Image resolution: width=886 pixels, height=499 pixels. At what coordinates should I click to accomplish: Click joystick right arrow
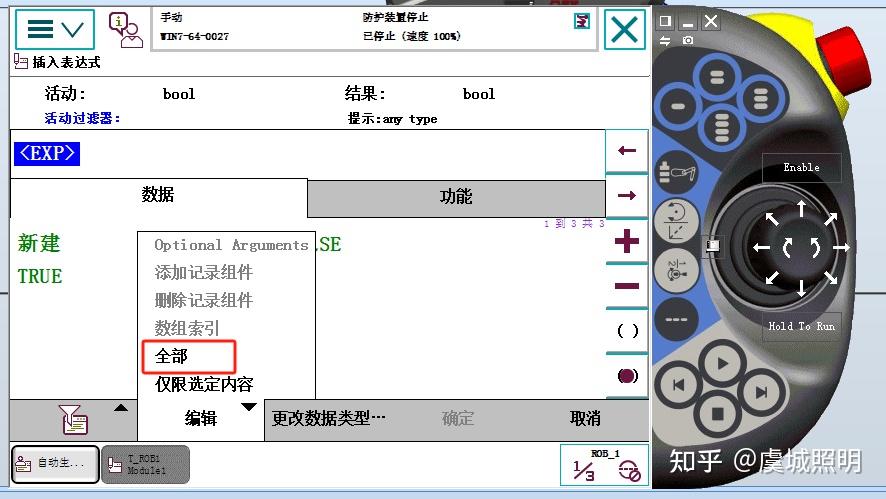[x=841, y=248]
